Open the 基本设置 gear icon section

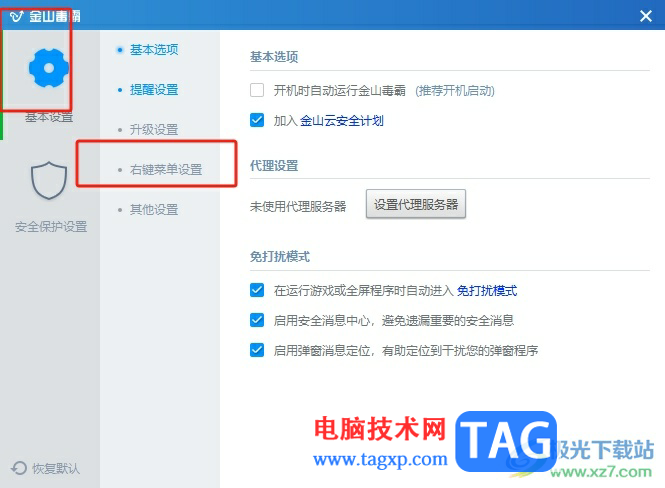click(48, 68)
